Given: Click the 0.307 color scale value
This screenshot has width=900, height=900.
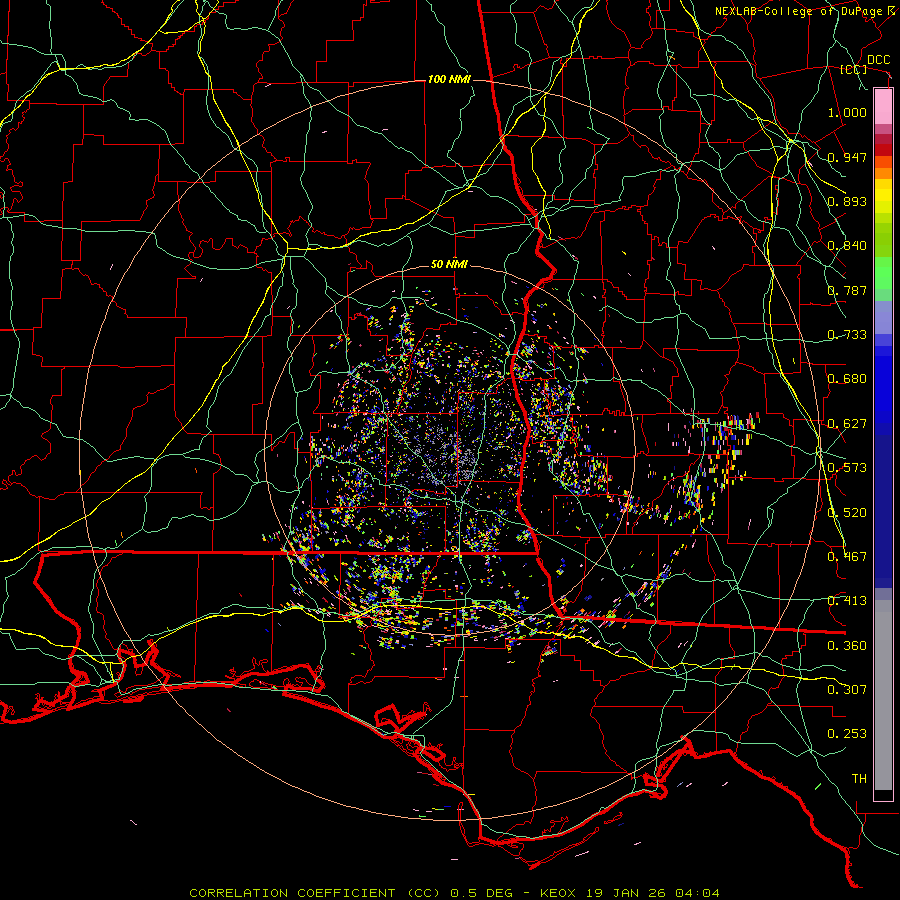Looking at the screenshot, I should coord(847,690).
